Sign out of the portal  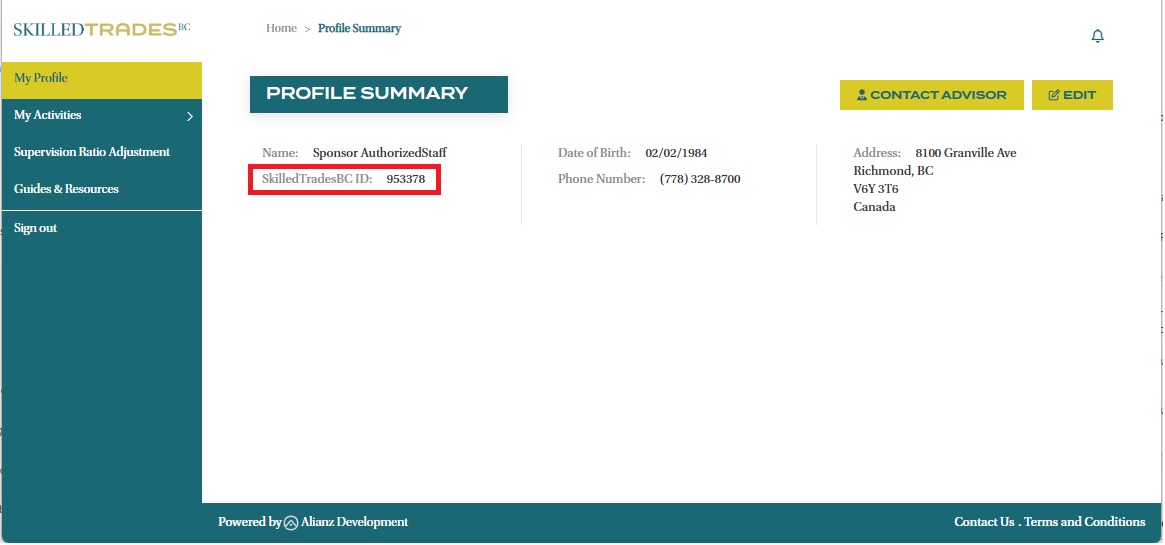click(35, 228)
